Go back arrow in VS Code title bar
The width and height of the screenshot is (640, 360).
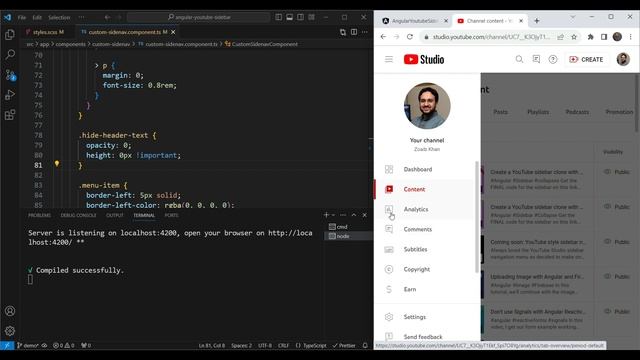tap(107, 17)
